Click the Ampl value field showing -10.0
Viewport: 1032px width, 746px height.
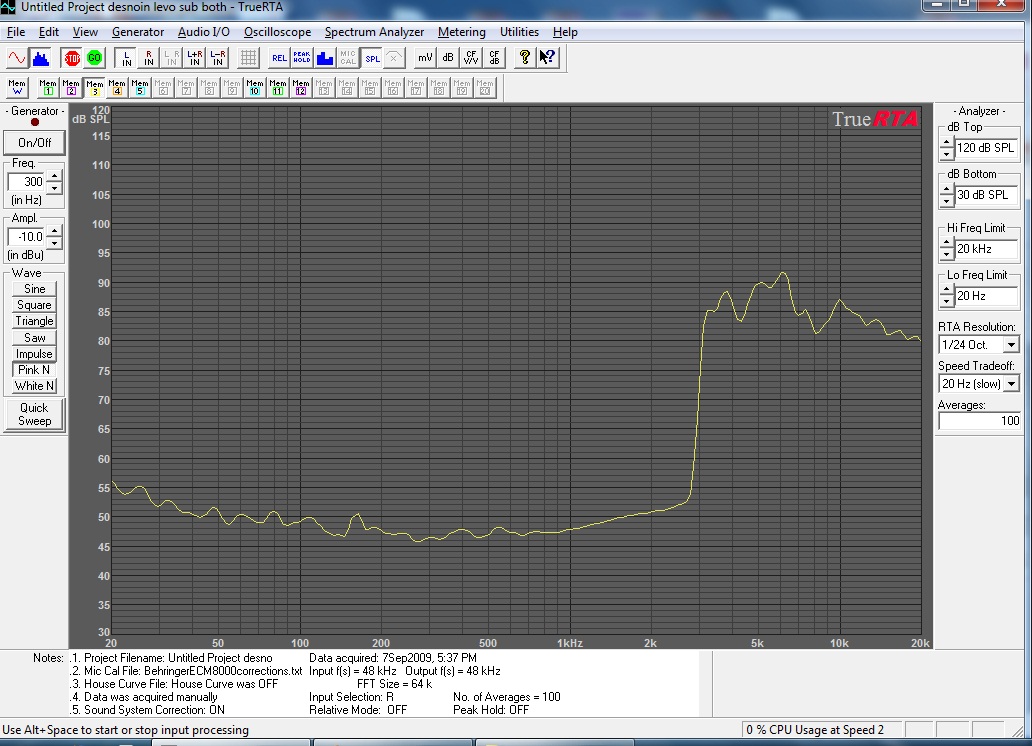[26, 236]
